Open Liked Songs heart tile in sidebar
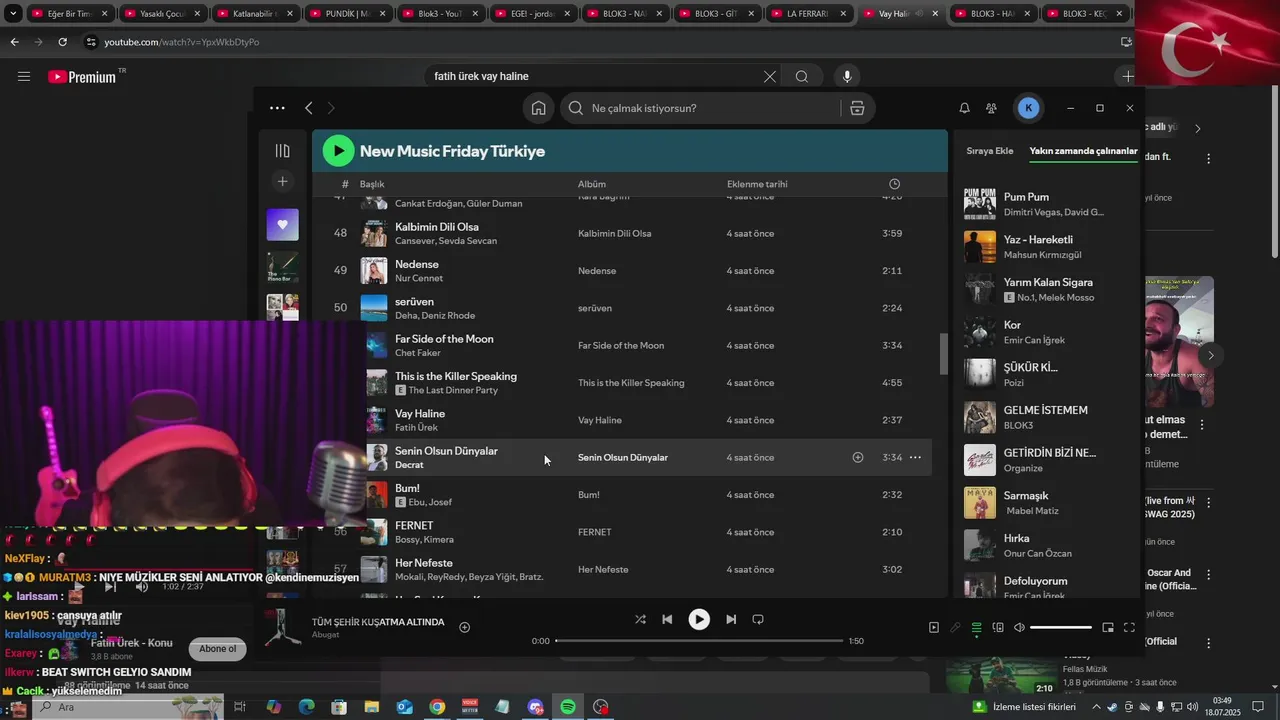Screen dimensions: 1280x720 pyautogui.click(x=283, y=225)
